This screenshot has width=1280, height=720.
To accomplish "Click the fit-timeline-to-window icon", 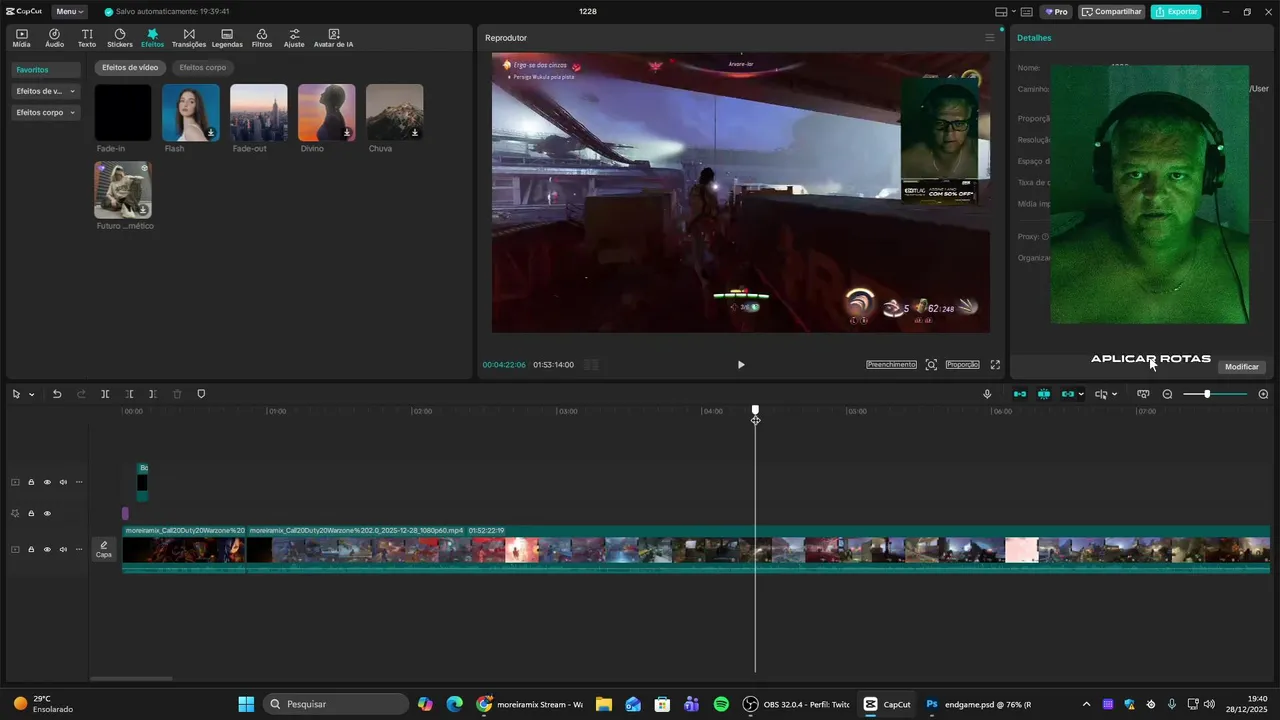I will pos(1143,394).
